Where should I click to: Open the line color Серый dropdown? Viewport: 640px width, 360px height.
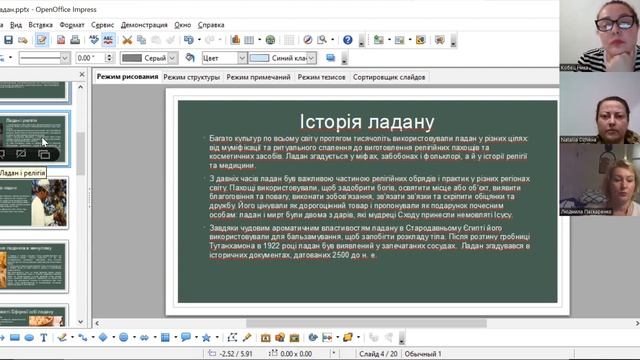pos(172,58)
